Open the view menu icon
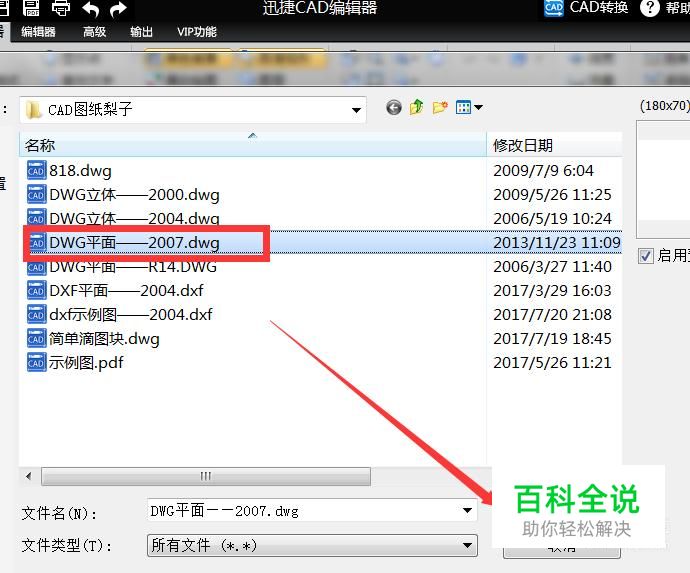The image size is (690, 573). [469, 107]
